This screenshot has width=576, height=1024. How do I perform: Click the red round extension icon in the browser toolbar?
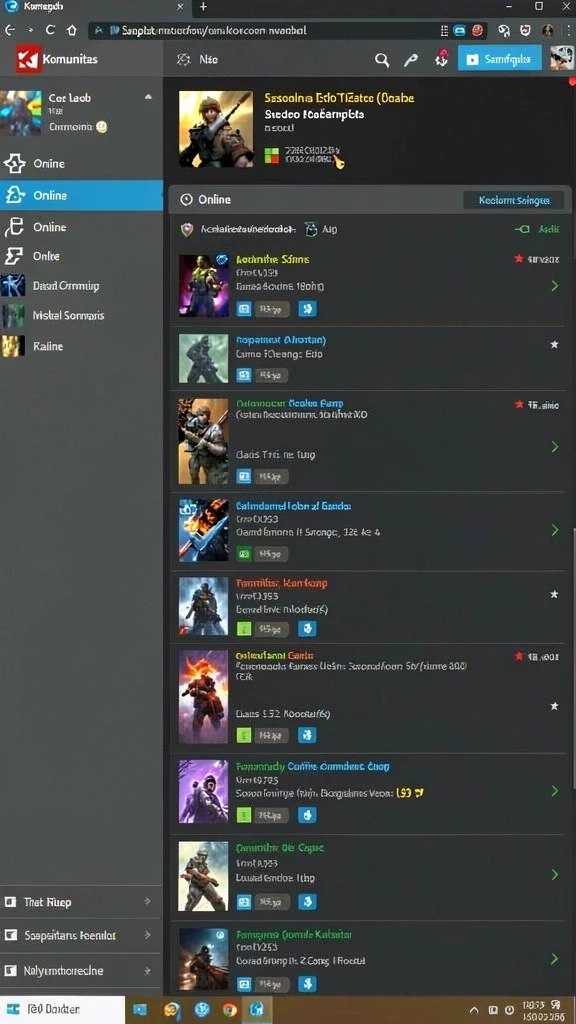click(x=477, y=31)
